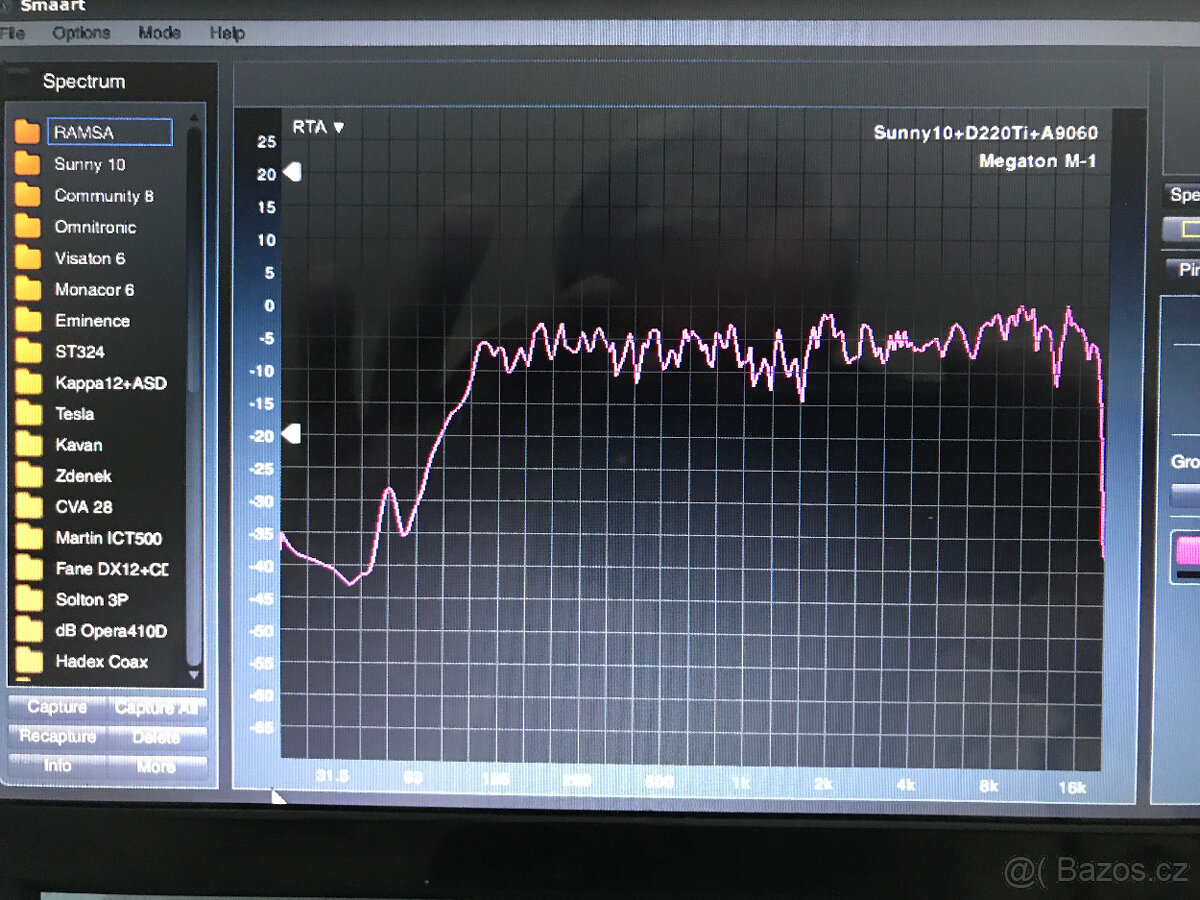The height and width of the screenshot is (900, 1200).
Task: Open the File menu
Action: [12, 33]
